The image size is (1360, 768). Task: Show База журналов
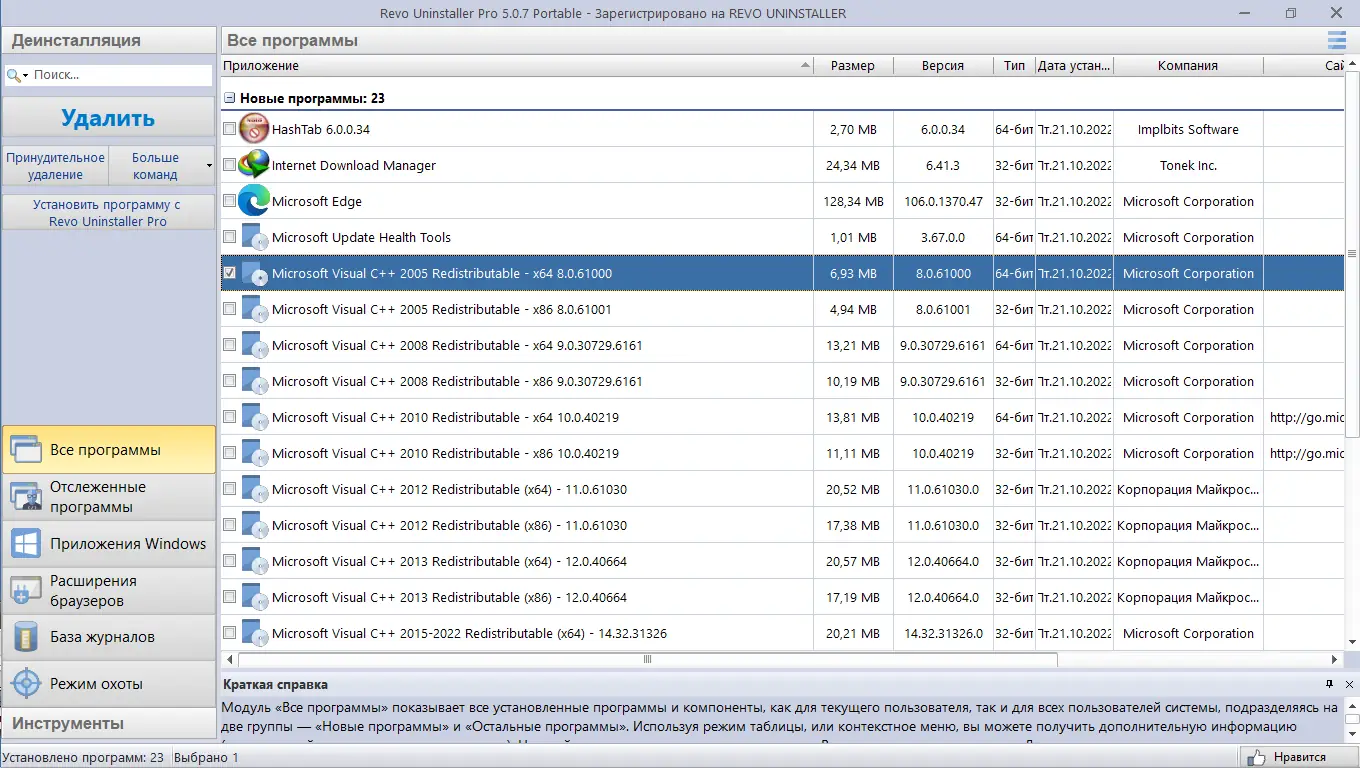pyautogui.click(x=108, y=637)
